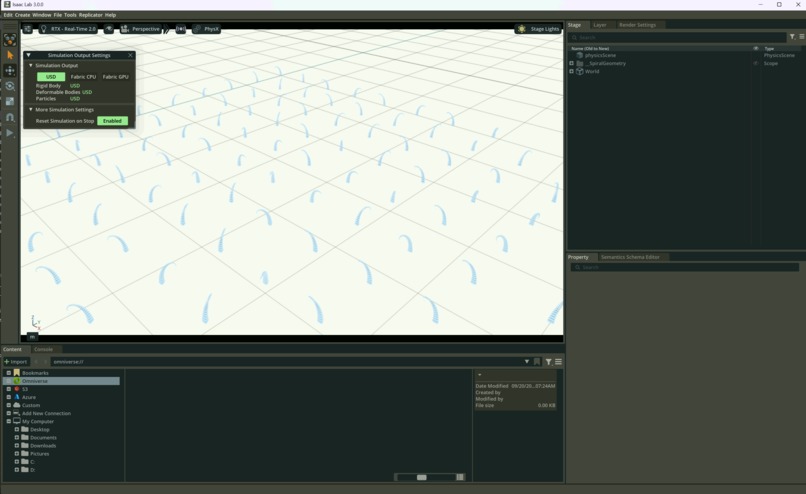Click the viewport streaming waveform icon

[180, 29]
